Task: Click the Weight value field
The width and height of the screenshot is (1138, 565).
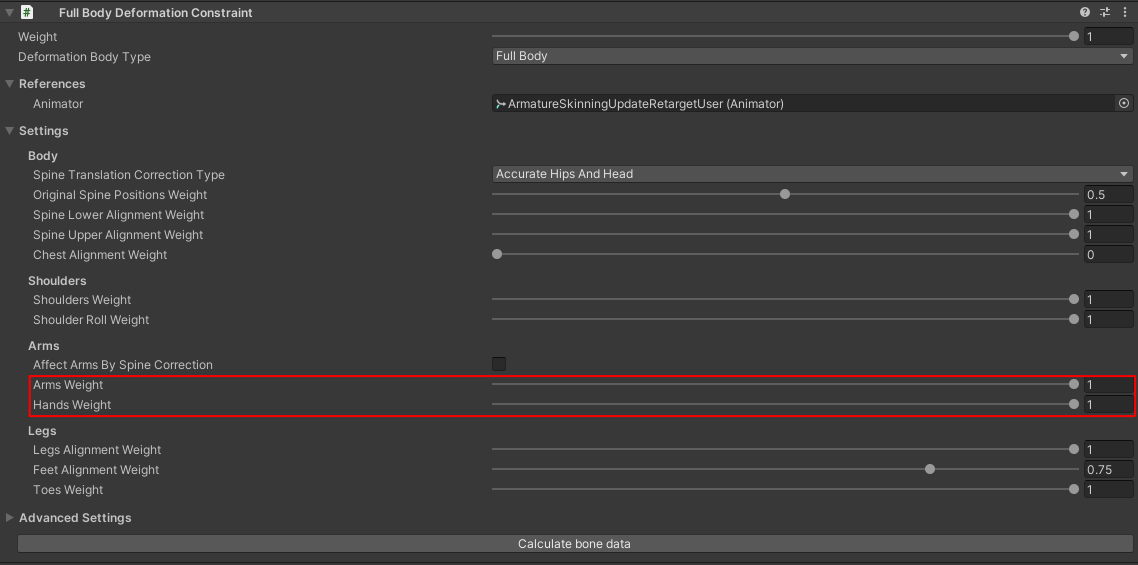Action: 1108,36
